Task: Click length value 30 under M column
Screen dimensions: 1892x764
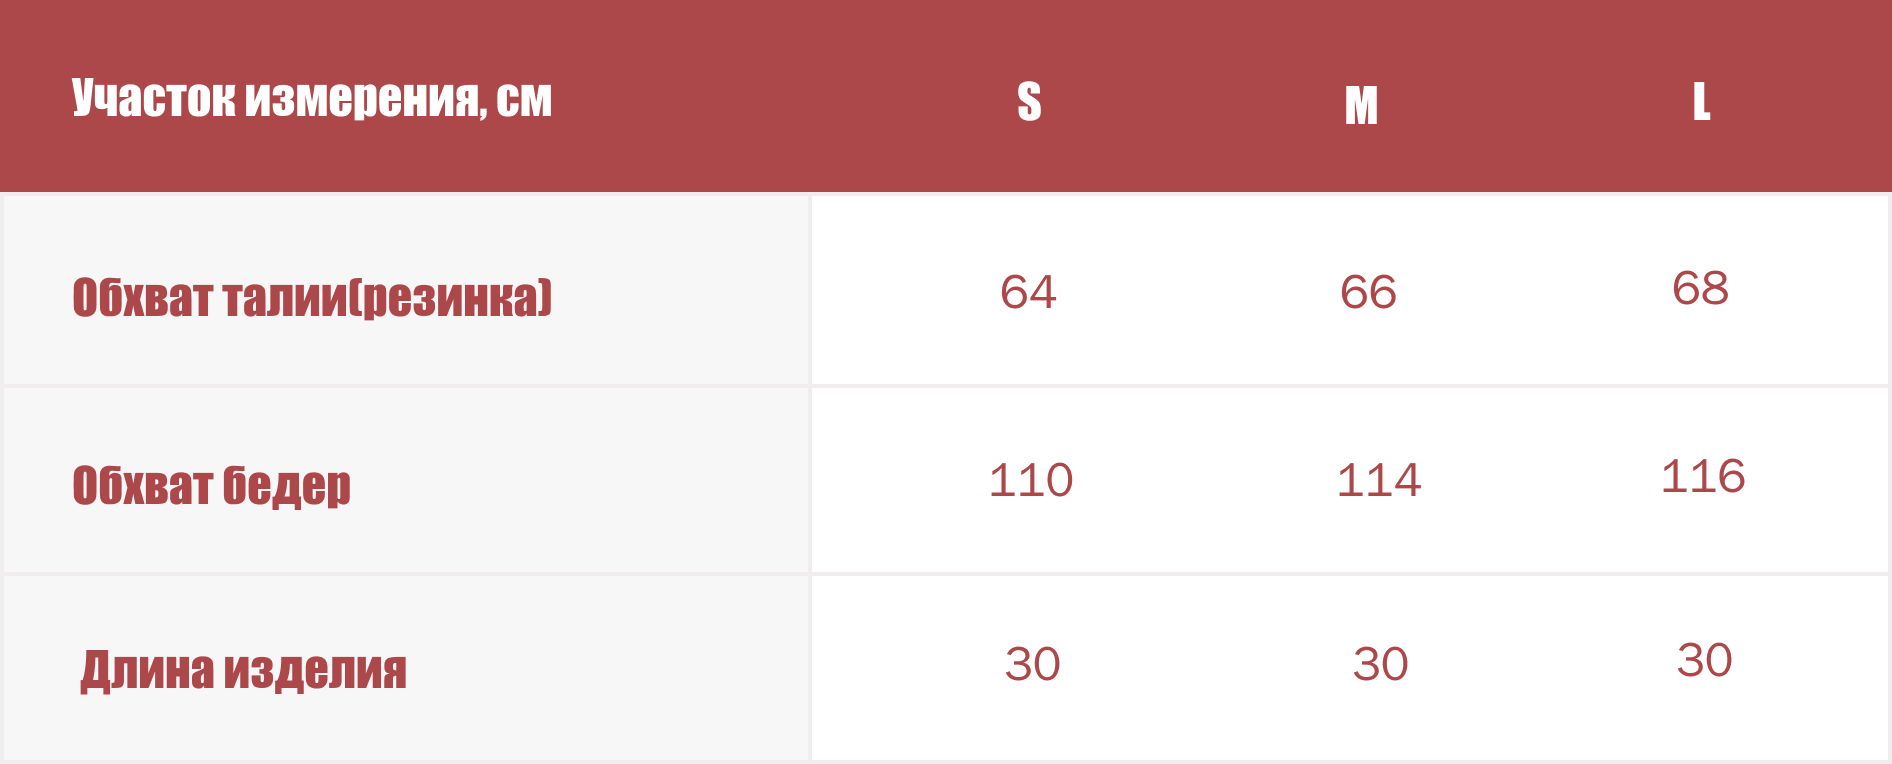Action: pyautogui.click(x=1380, y=664)
